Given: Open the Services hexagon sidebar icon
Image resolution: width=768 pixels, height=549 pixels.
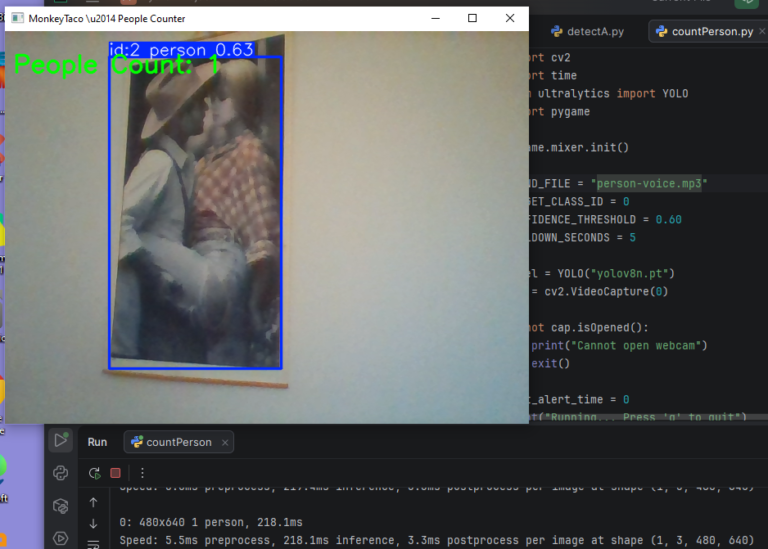Looking at the screenshot, I should point(61,538).
